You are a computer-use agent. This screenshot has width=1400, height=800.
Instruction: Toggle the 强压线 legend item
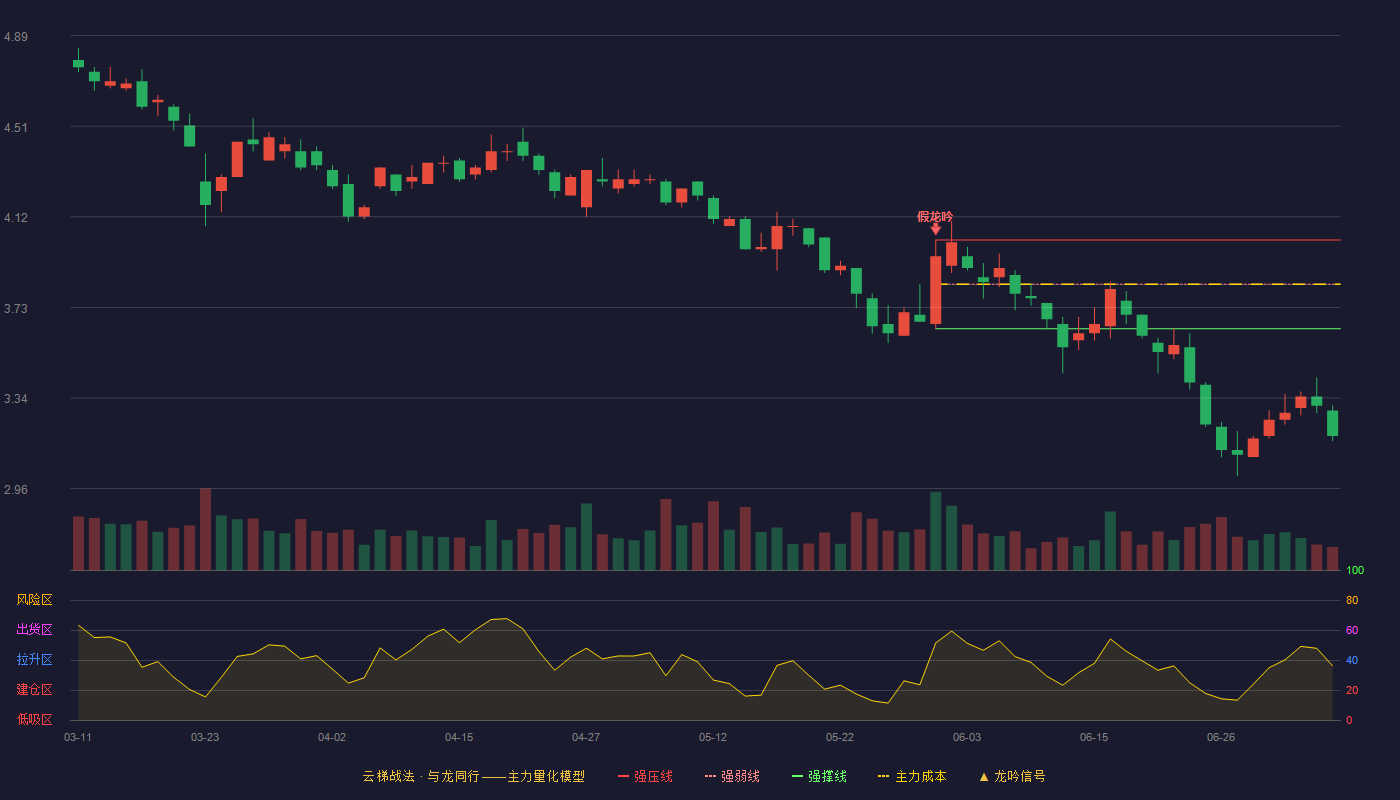tap(645, 776)
